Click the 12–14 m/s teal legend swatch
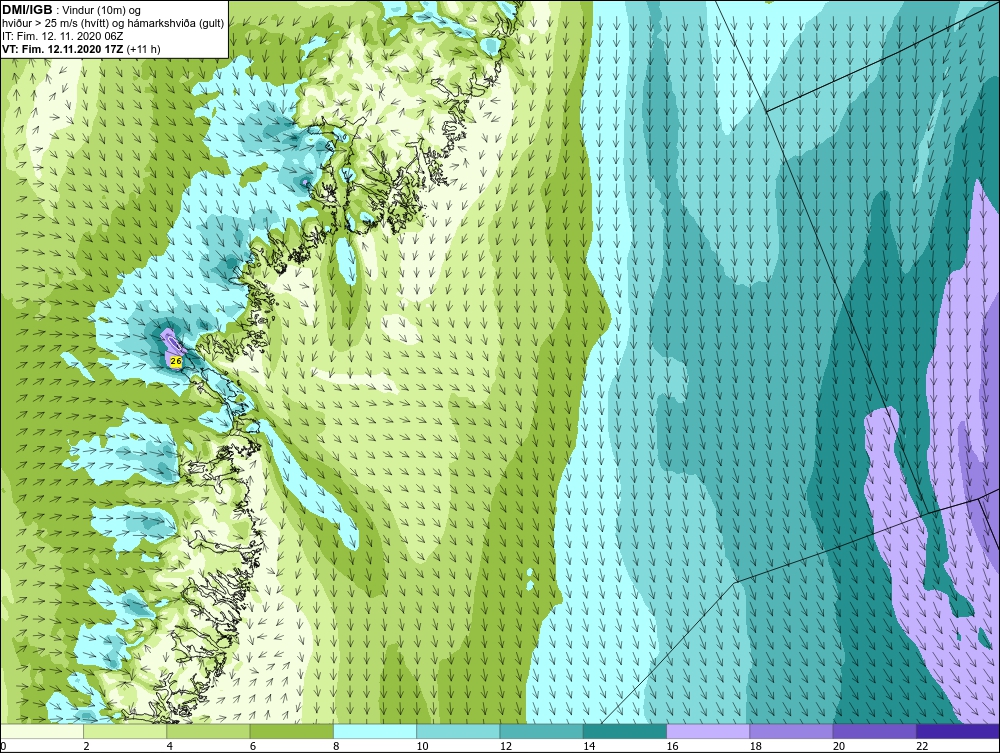Image resolution: width=1000 pixels, height=753 pixels. click(x=541, y=731)
